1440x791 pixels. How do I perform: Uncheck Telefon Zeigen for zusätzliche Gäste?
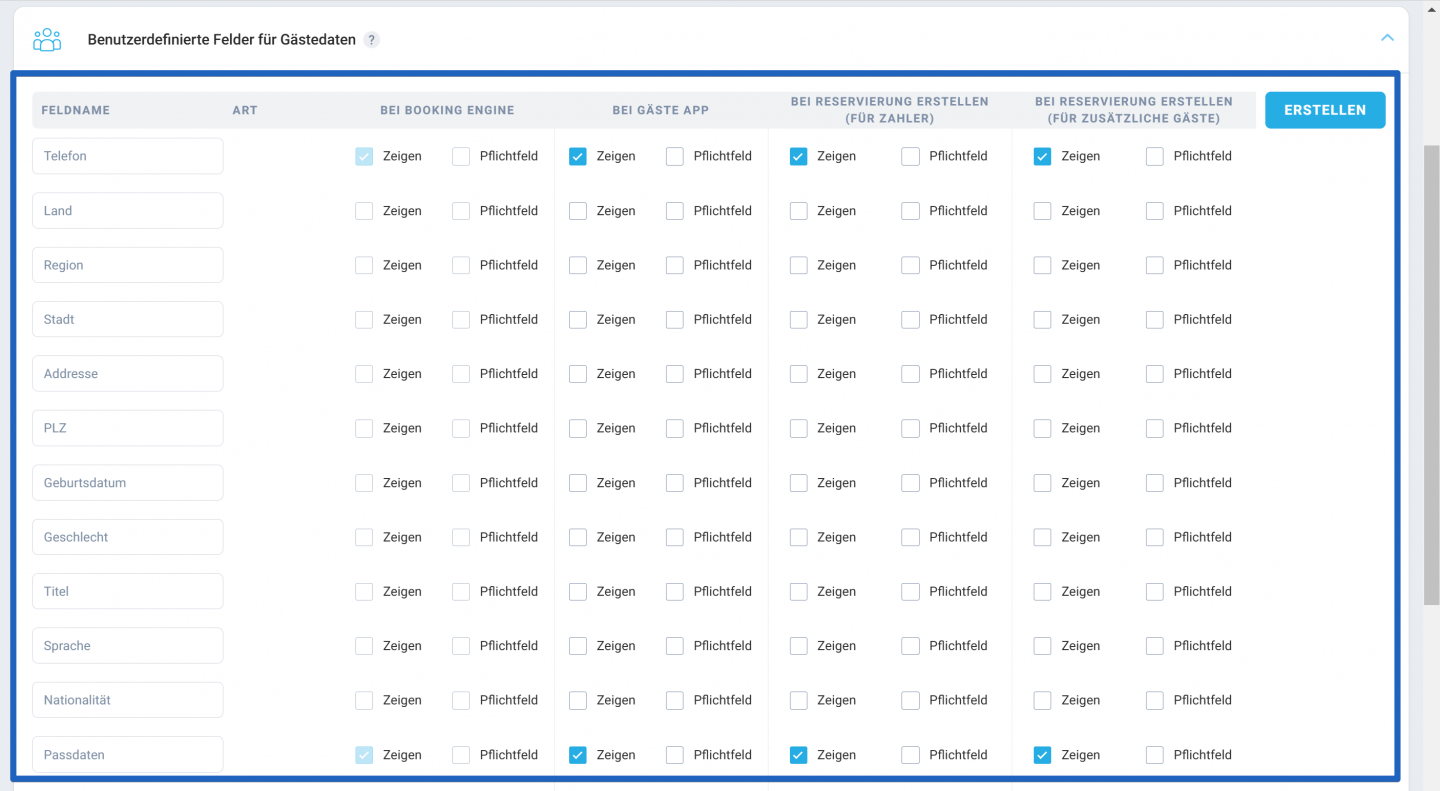tap(1042, 156)
